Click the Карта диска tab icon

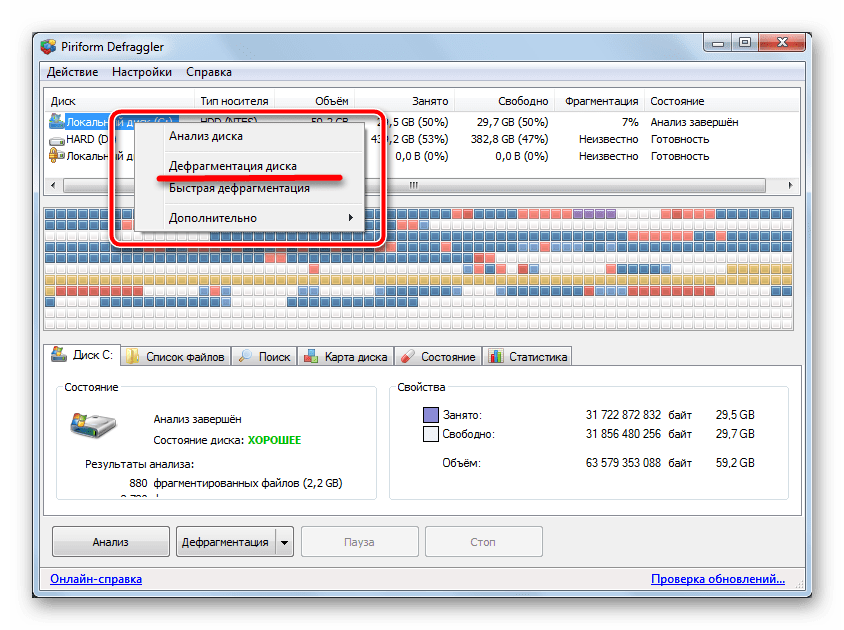tap(311, 356)
